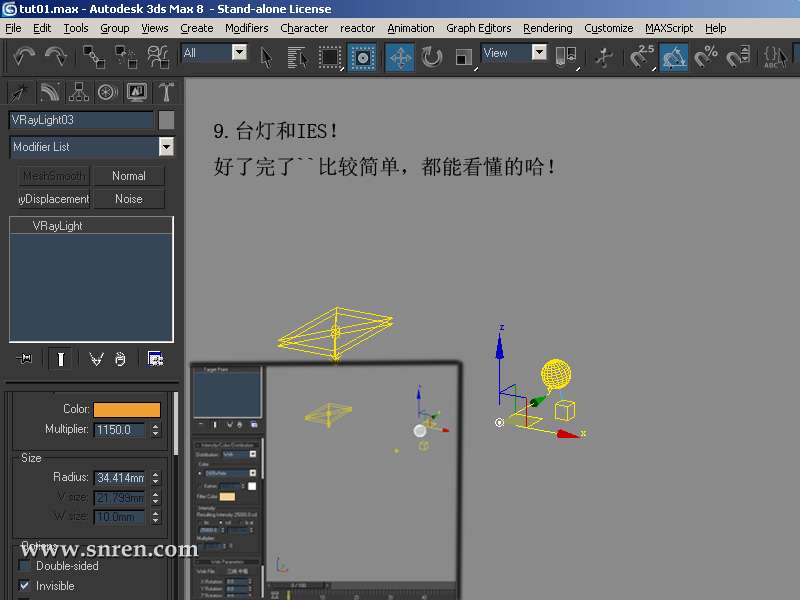Enable the Double-sided checkbox
The width and height of the screenshot is (800, 600).
tap(23, 566)
